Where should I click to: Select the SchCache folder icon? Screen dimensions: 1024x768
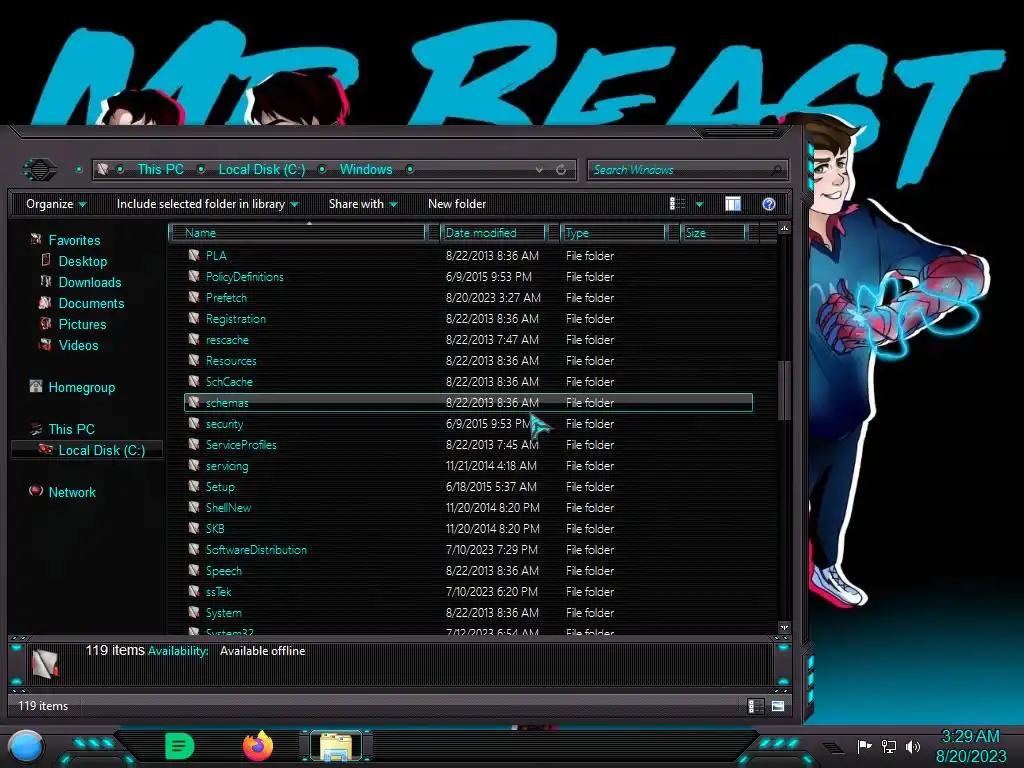coord(194,381)
